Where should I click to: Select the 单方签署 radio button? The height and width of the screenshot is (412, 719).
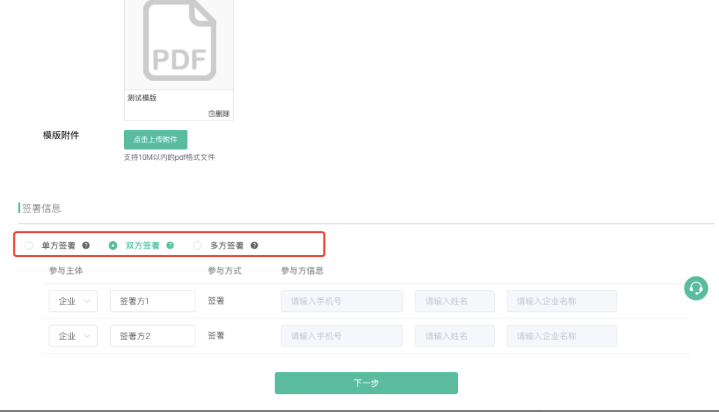(29, 245)
